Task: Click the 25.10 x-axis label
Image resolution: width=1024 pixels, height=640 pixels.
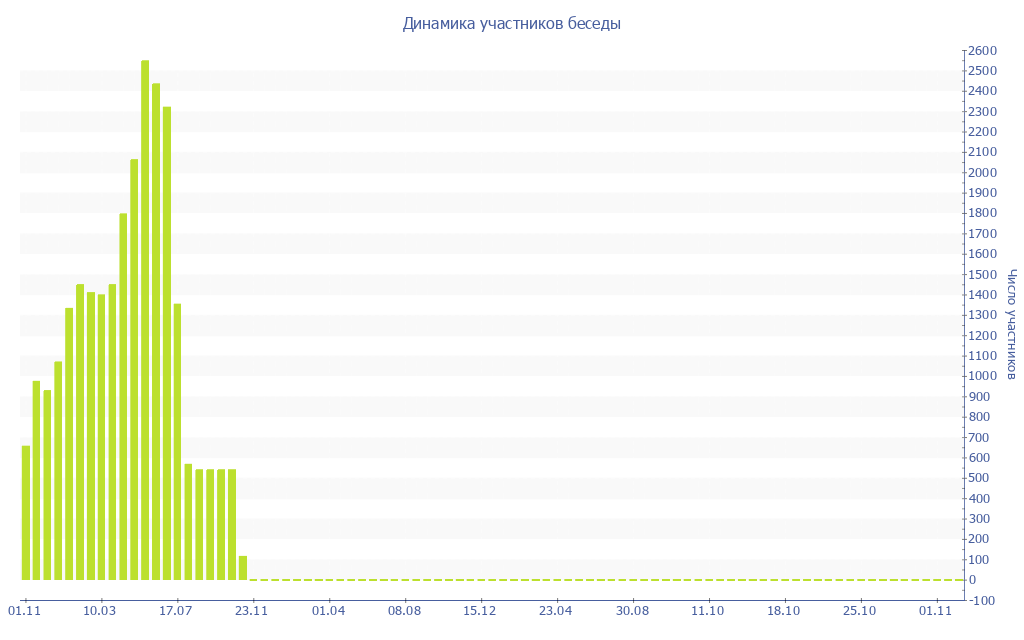Action: [860, 610]
